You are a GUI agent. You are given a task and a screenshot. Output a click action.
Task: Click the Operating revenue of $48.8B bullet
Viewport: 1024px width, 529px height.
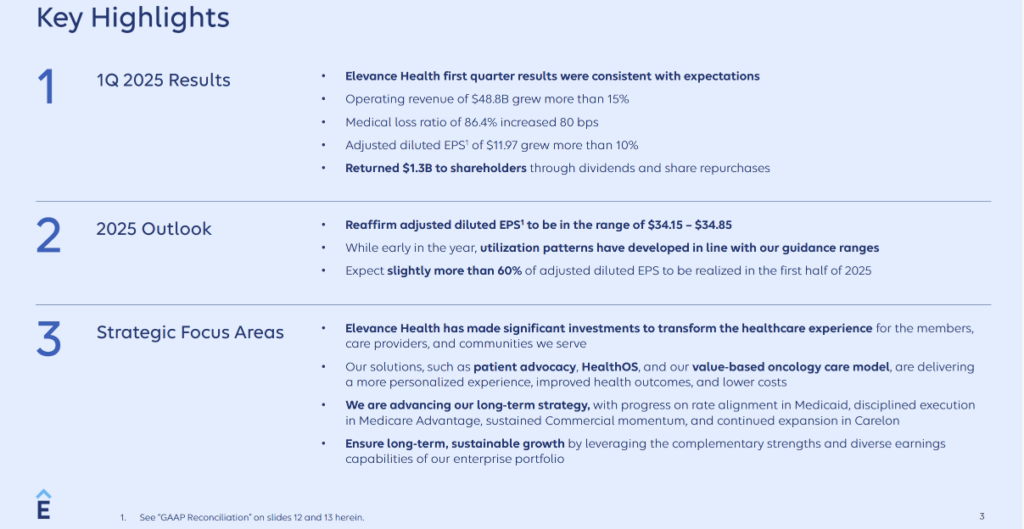487,99
